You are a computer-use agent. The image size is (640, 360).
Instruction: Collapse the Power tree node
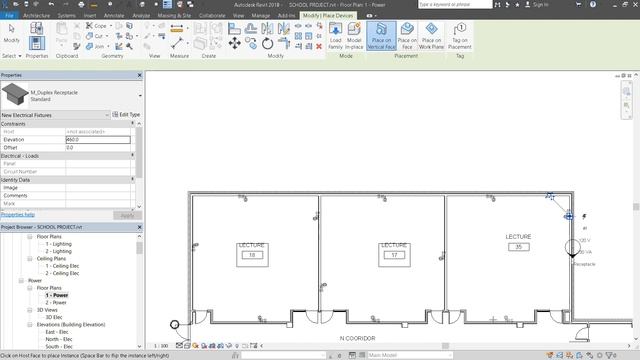pyautogui.click(x=21, y=280)
